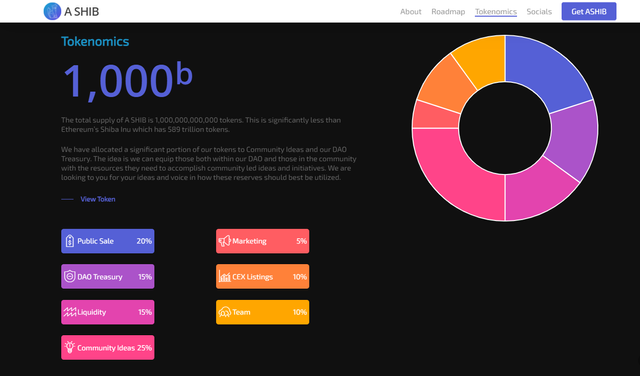Screen dimensions: 640x376
Task: Click the DAO Treasury shield icon
Action: [70, 276]
